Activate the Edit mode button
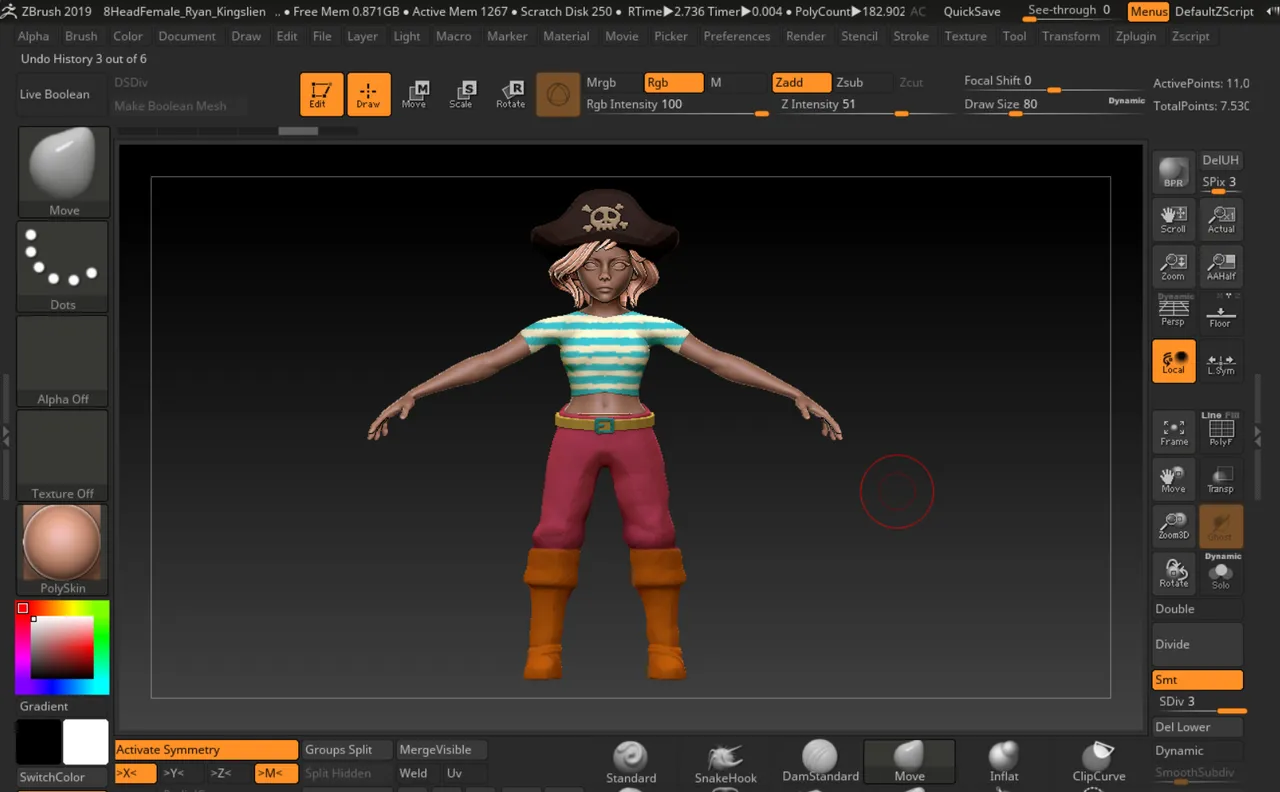The width and height of the screenshot is (1280, 792). click(x=321, y=94)
